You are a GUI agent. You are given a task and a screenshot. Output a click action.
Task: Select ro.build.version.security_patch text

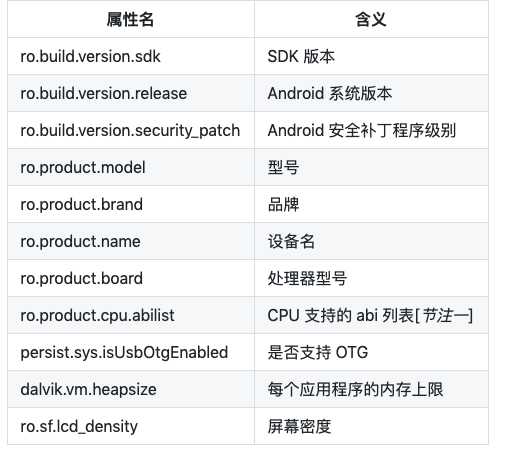point(130,130)
